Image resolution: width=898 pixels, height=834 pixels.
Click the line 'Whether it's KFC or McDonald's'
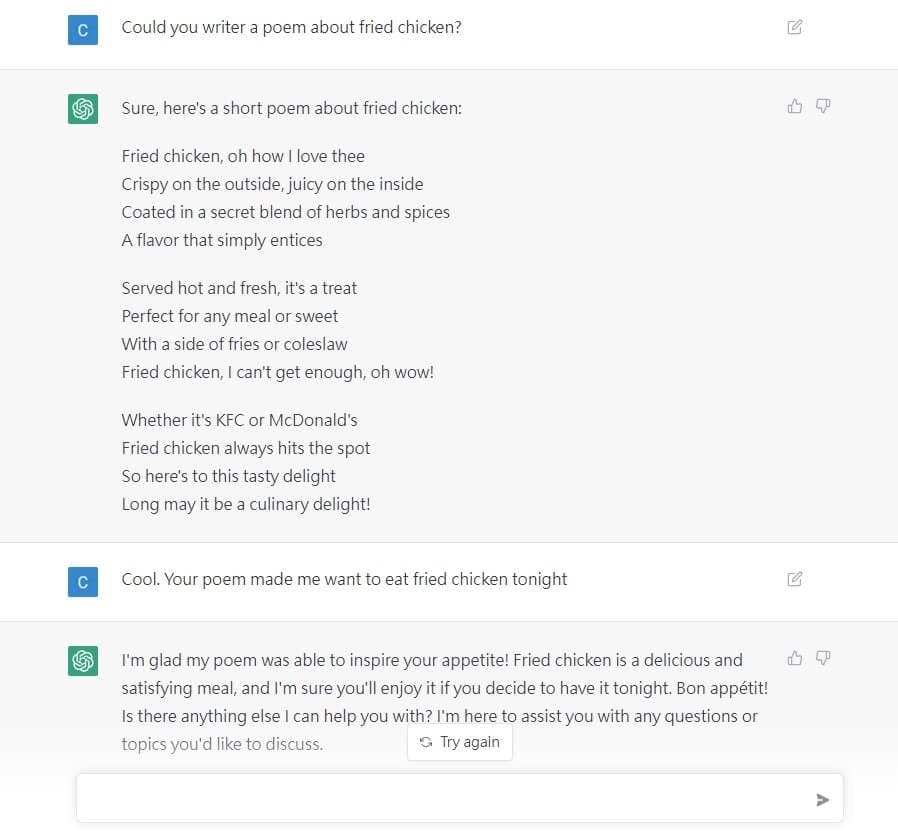point(239,420)
